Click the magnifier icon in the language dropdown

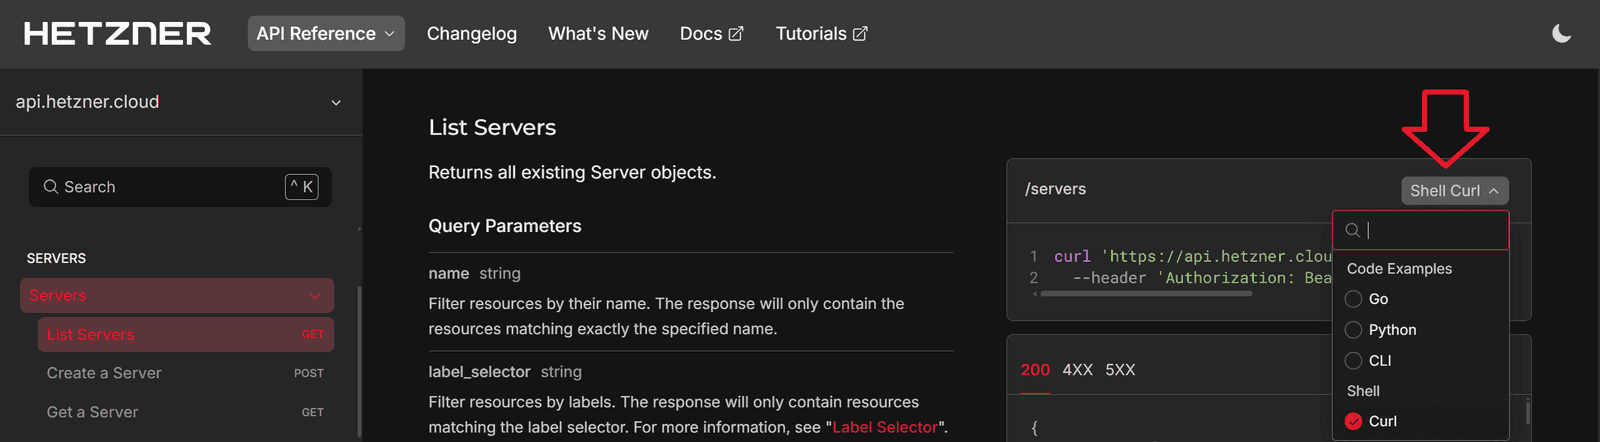pyautogui.click(x=1352, y=230)
